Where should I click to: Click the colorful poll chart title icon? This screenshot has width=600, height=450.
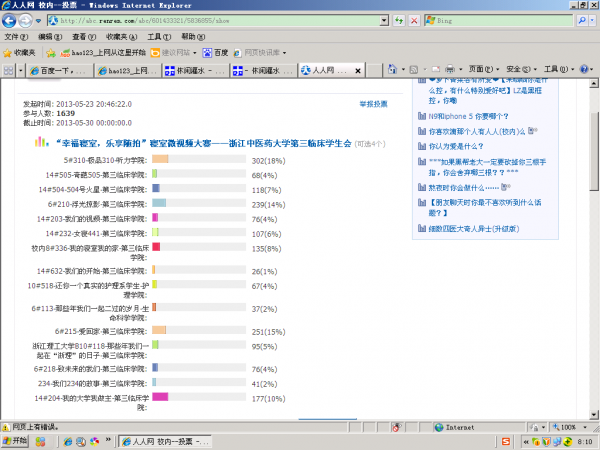(41, 142)
